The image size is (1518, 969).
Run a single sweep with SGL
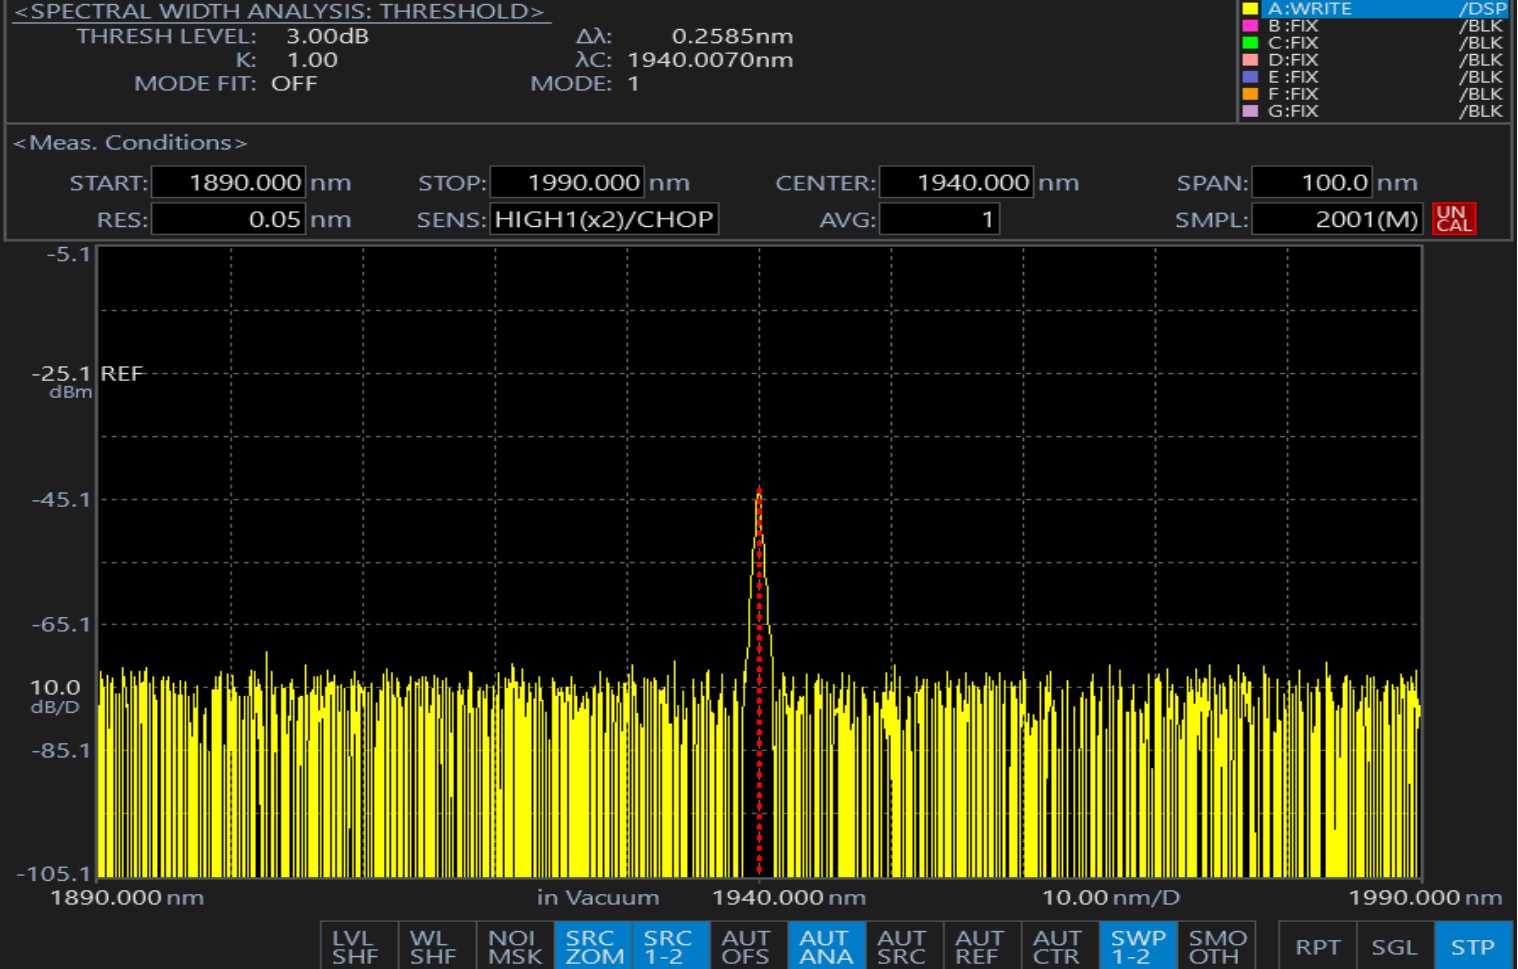click(x=1394, y=946)
